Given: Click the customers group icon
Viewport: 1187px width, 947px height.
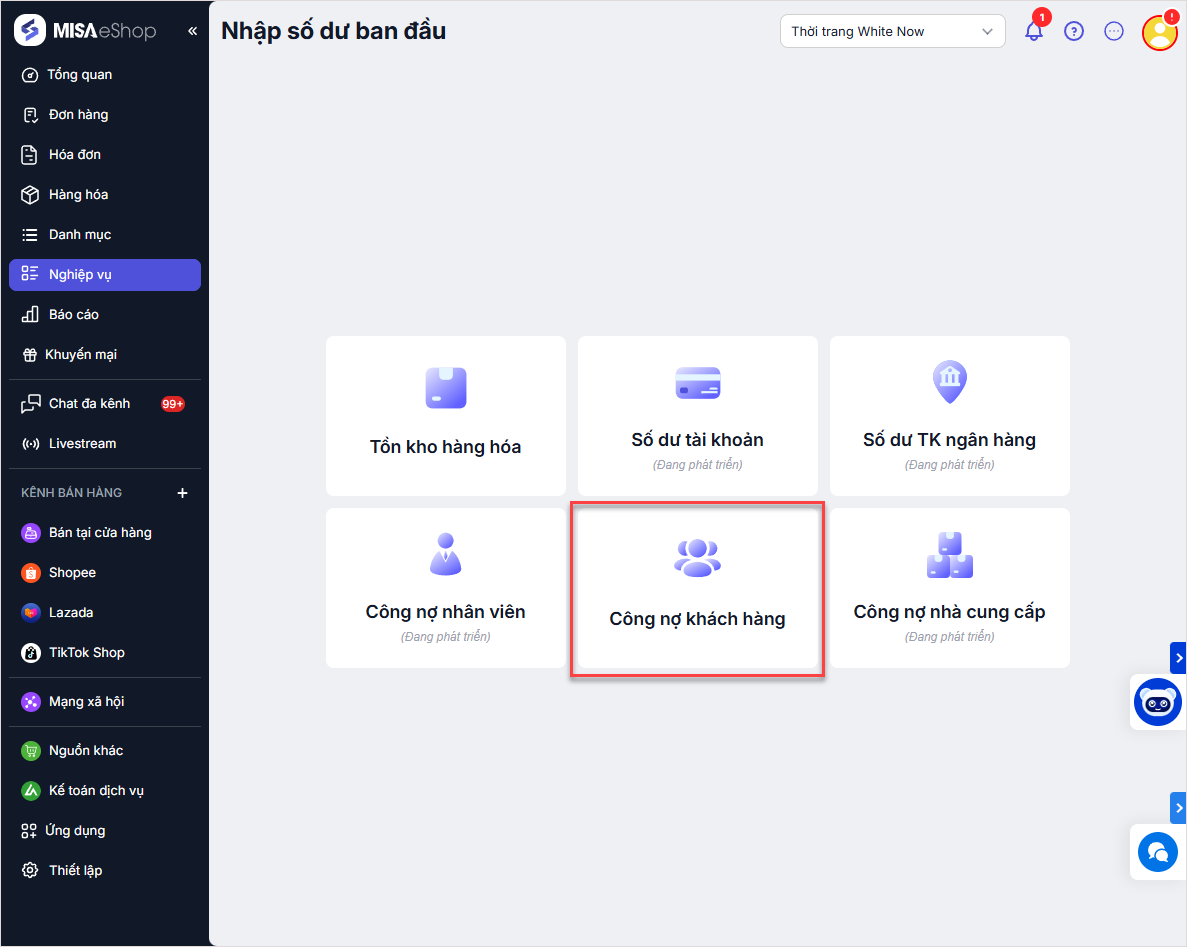Looking at the screenshot, I should click(x=697, y=558).
